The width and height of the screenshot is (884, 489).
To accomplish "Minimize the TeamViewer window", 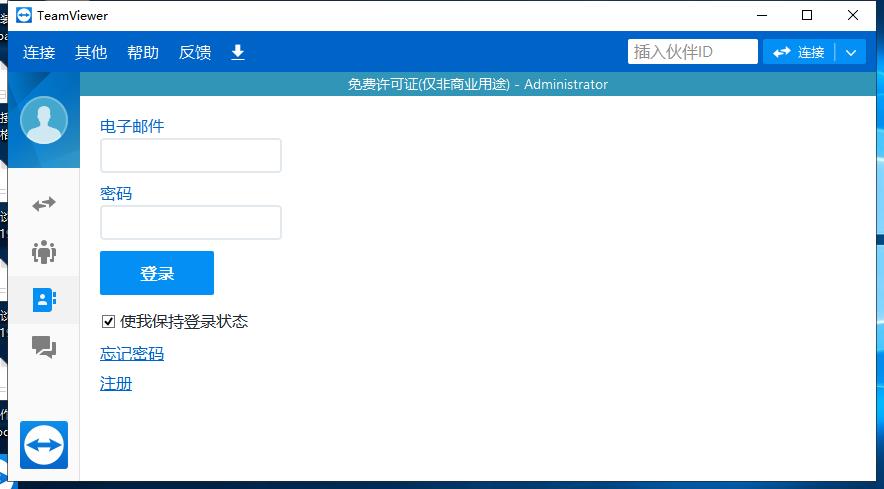I will tap(762, 15).
